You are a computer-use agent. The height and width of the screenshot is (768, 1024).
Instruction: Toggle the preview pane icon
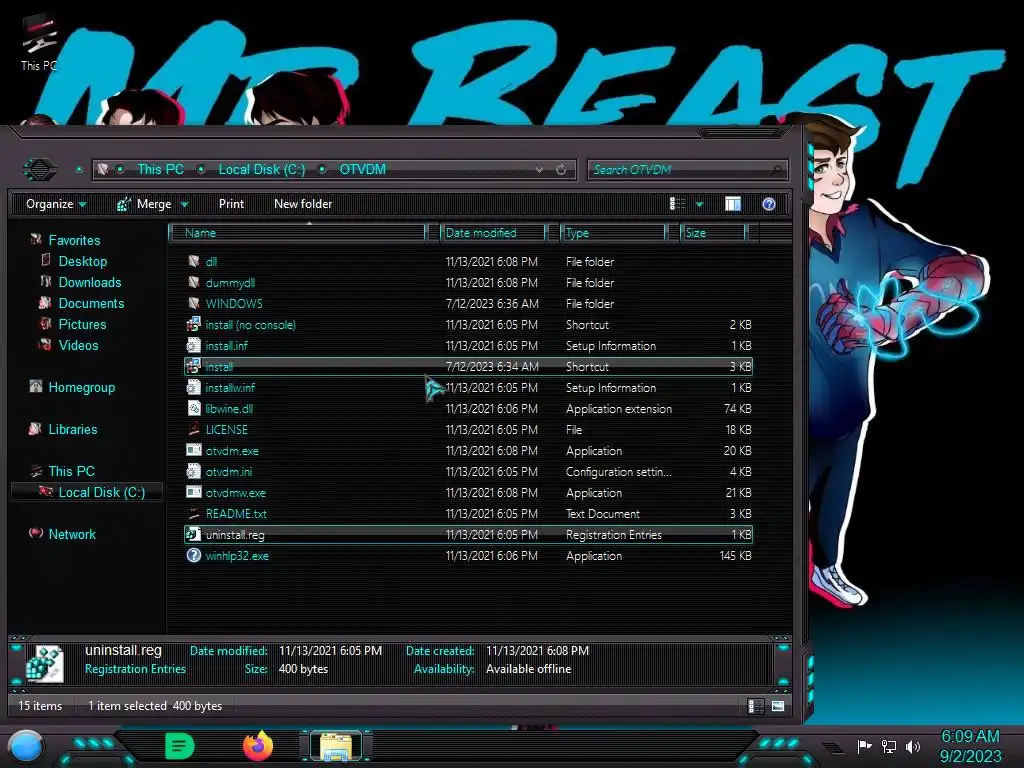(733, 204)
